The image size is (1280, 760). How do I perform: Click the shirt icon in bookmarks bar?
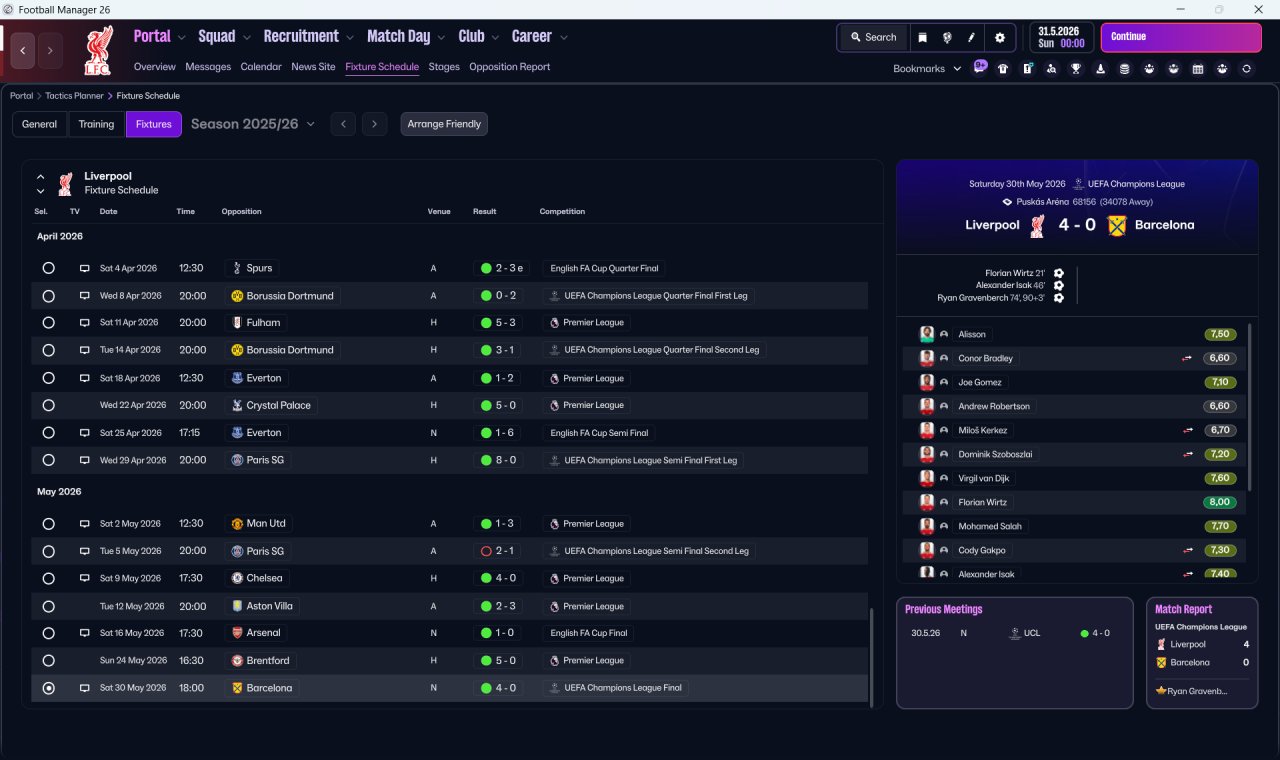[x=1003, y=69]
